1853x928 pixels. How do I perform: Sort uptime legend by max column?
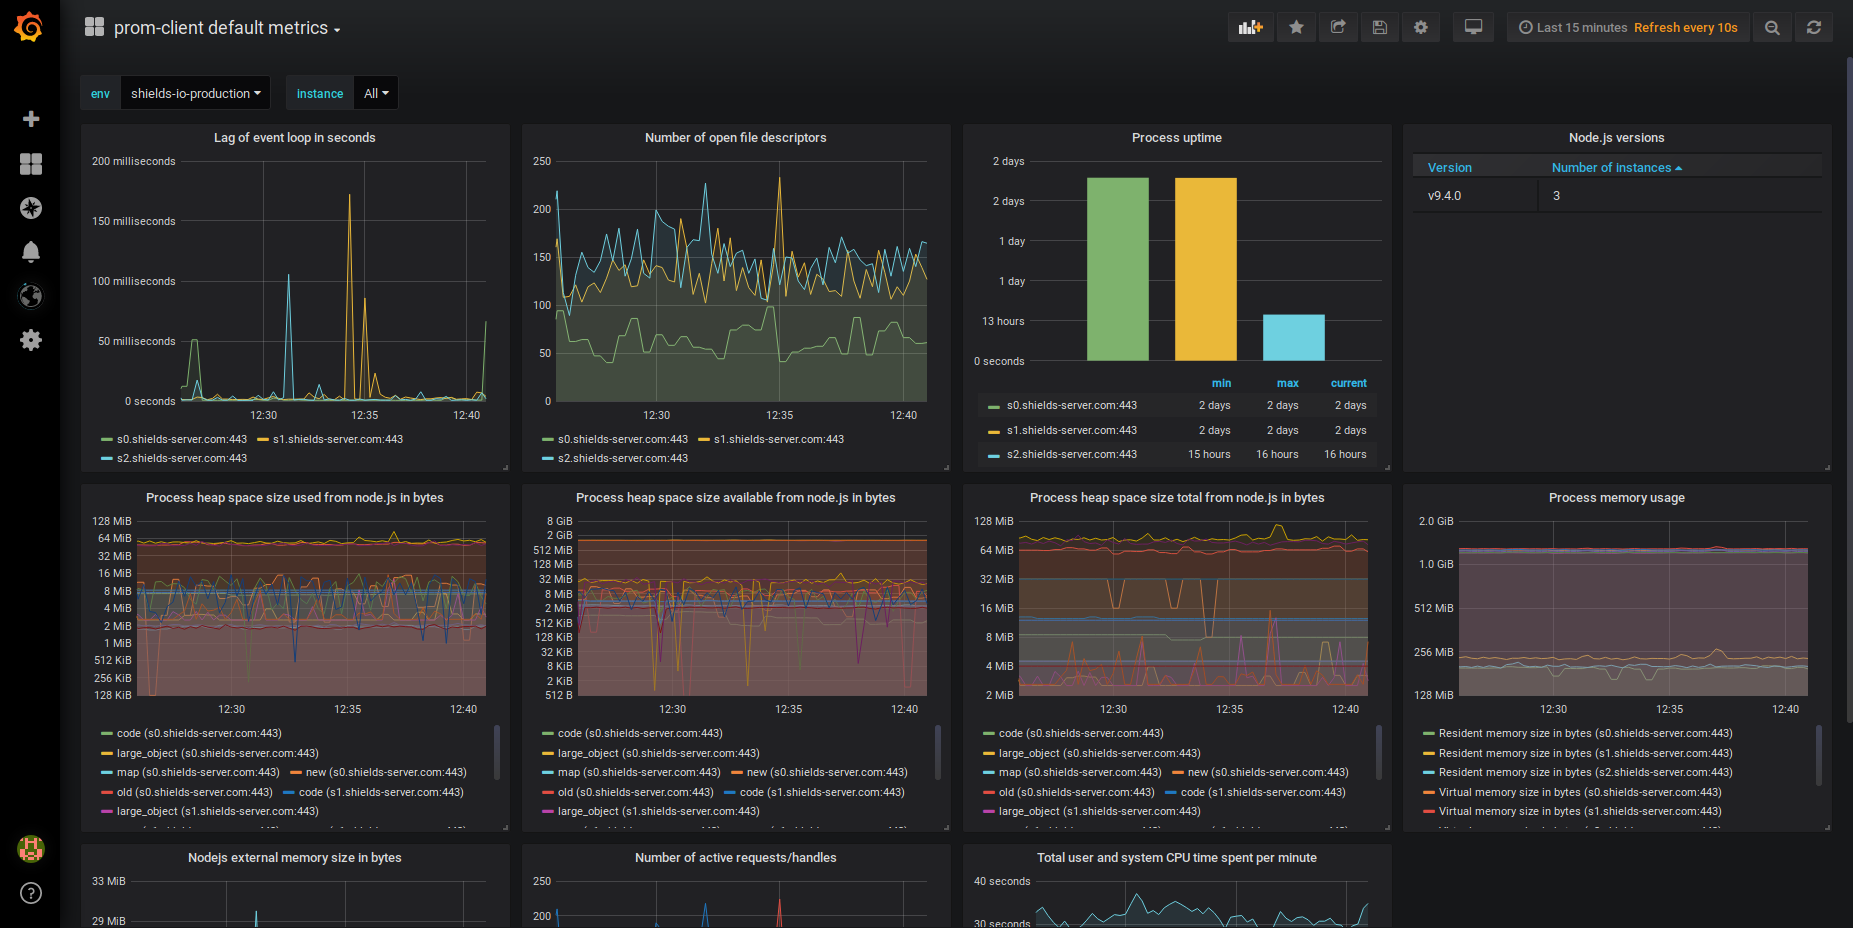click(1288, 383)
